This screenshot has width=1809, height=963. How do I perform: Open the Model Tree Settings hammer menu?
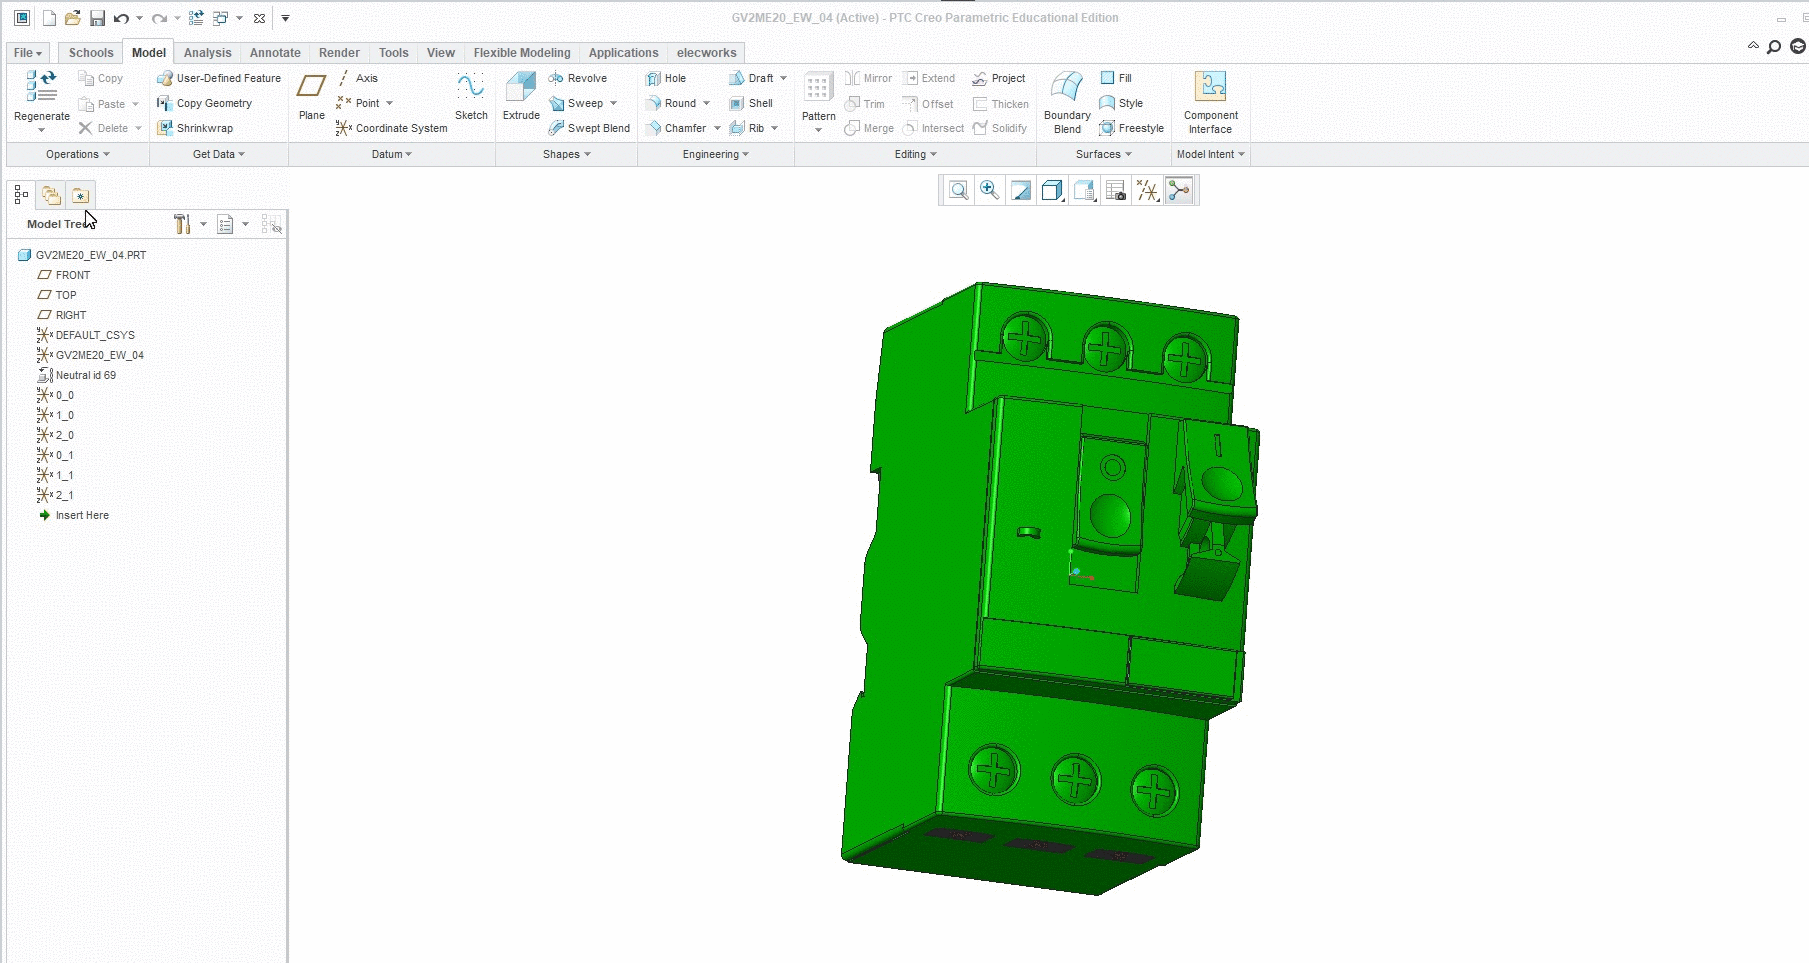pyautogui.click(x=189, y=224)
